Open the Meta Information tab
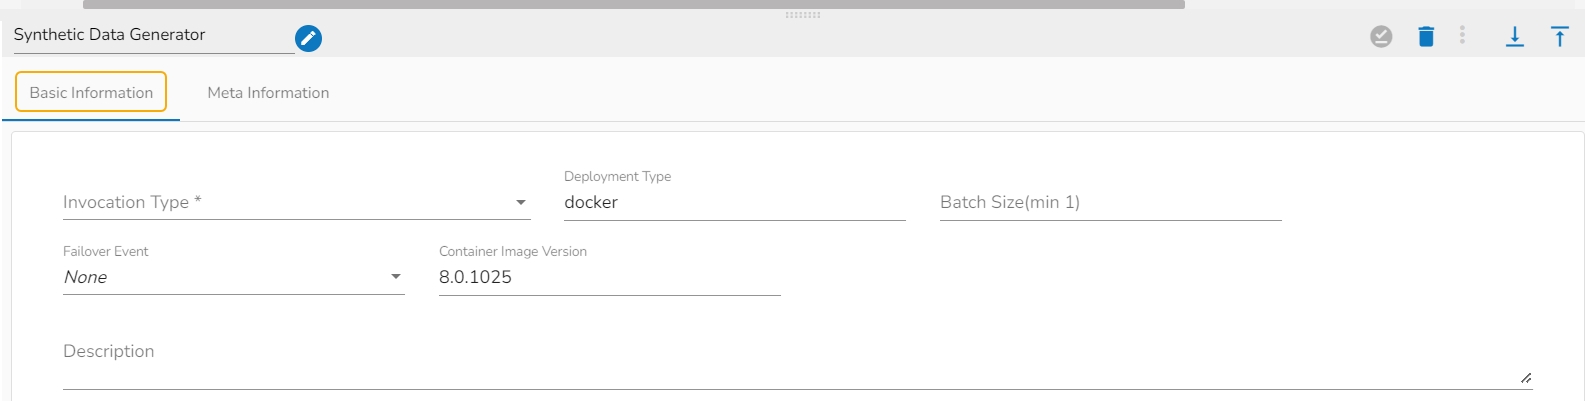The height and width of the screenshot is (401, 1585). 268,92
